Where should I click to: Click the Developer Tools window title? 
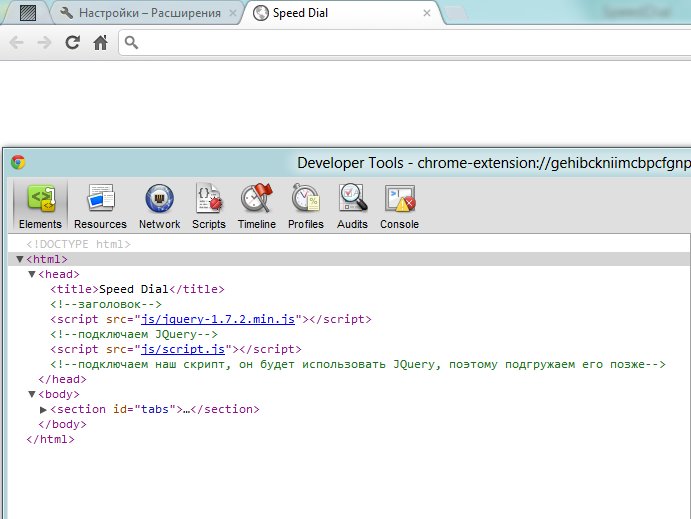494,163
